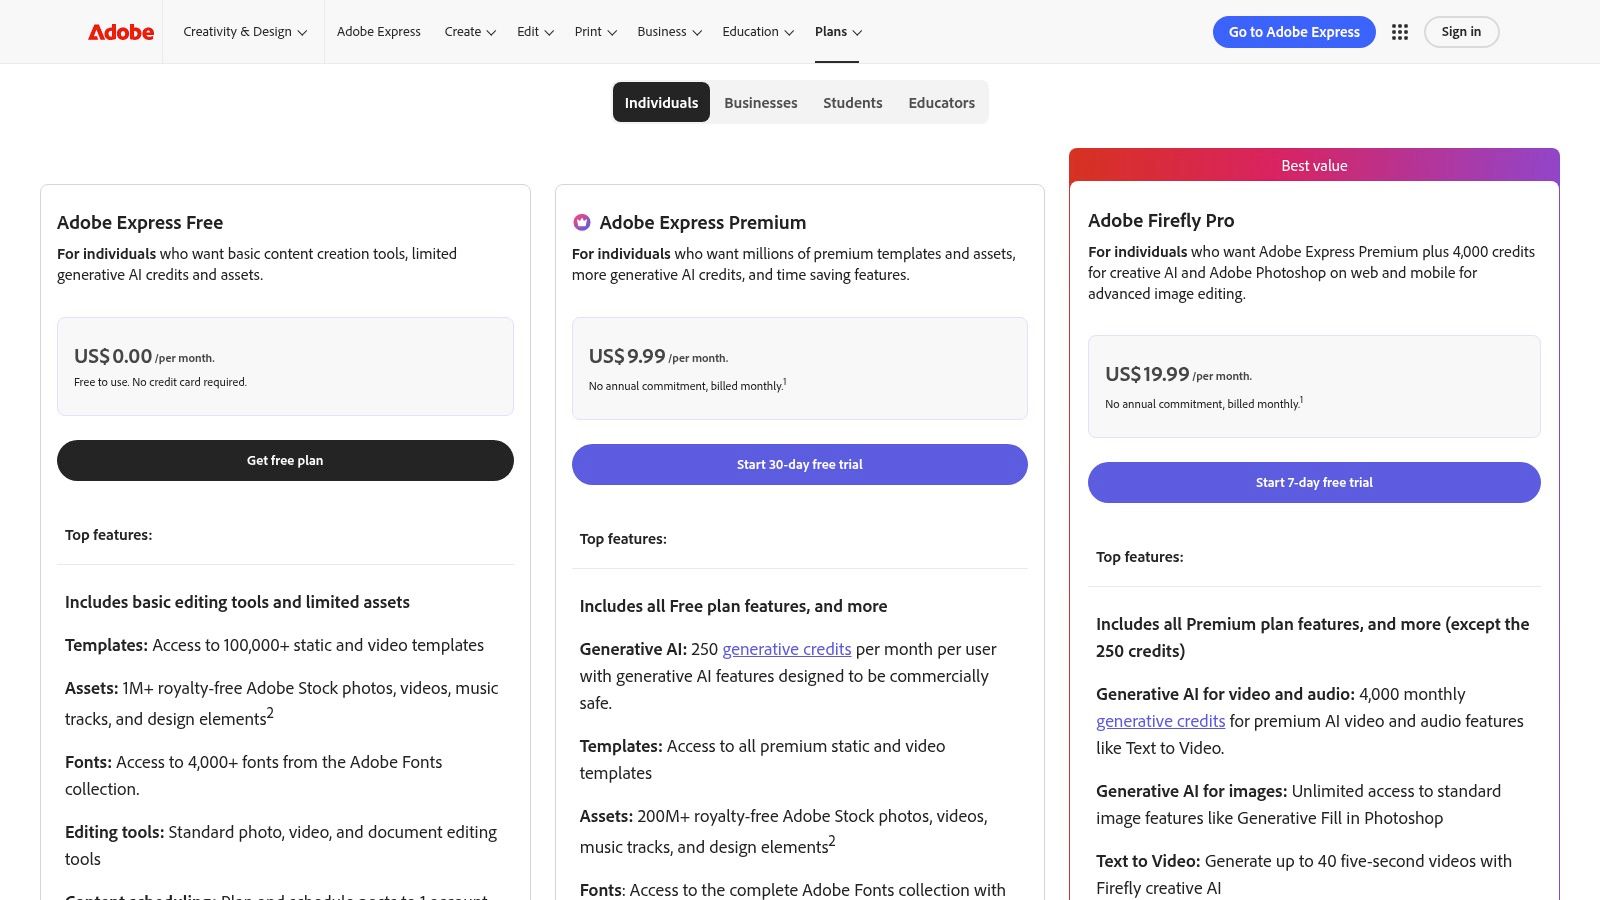Switch to the Students tab
The width and height of the screenshot is (1600, 900).
pyautogui.click(x=852, y=102)
